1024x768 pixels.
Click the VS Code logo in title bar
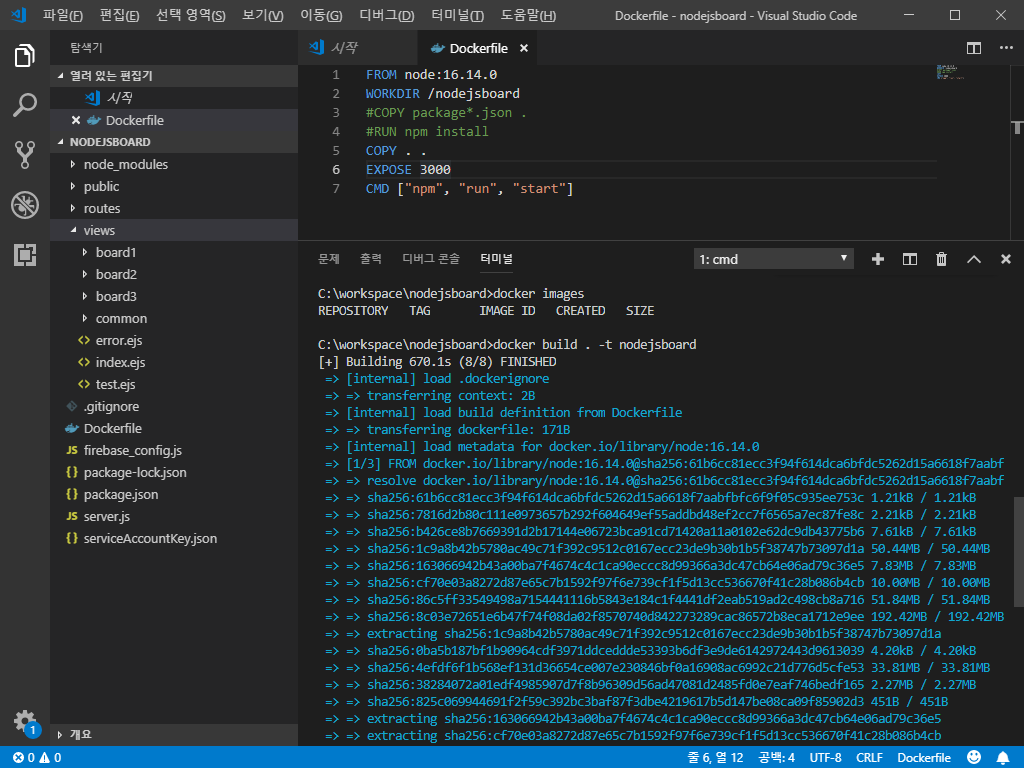click(18, 14)
